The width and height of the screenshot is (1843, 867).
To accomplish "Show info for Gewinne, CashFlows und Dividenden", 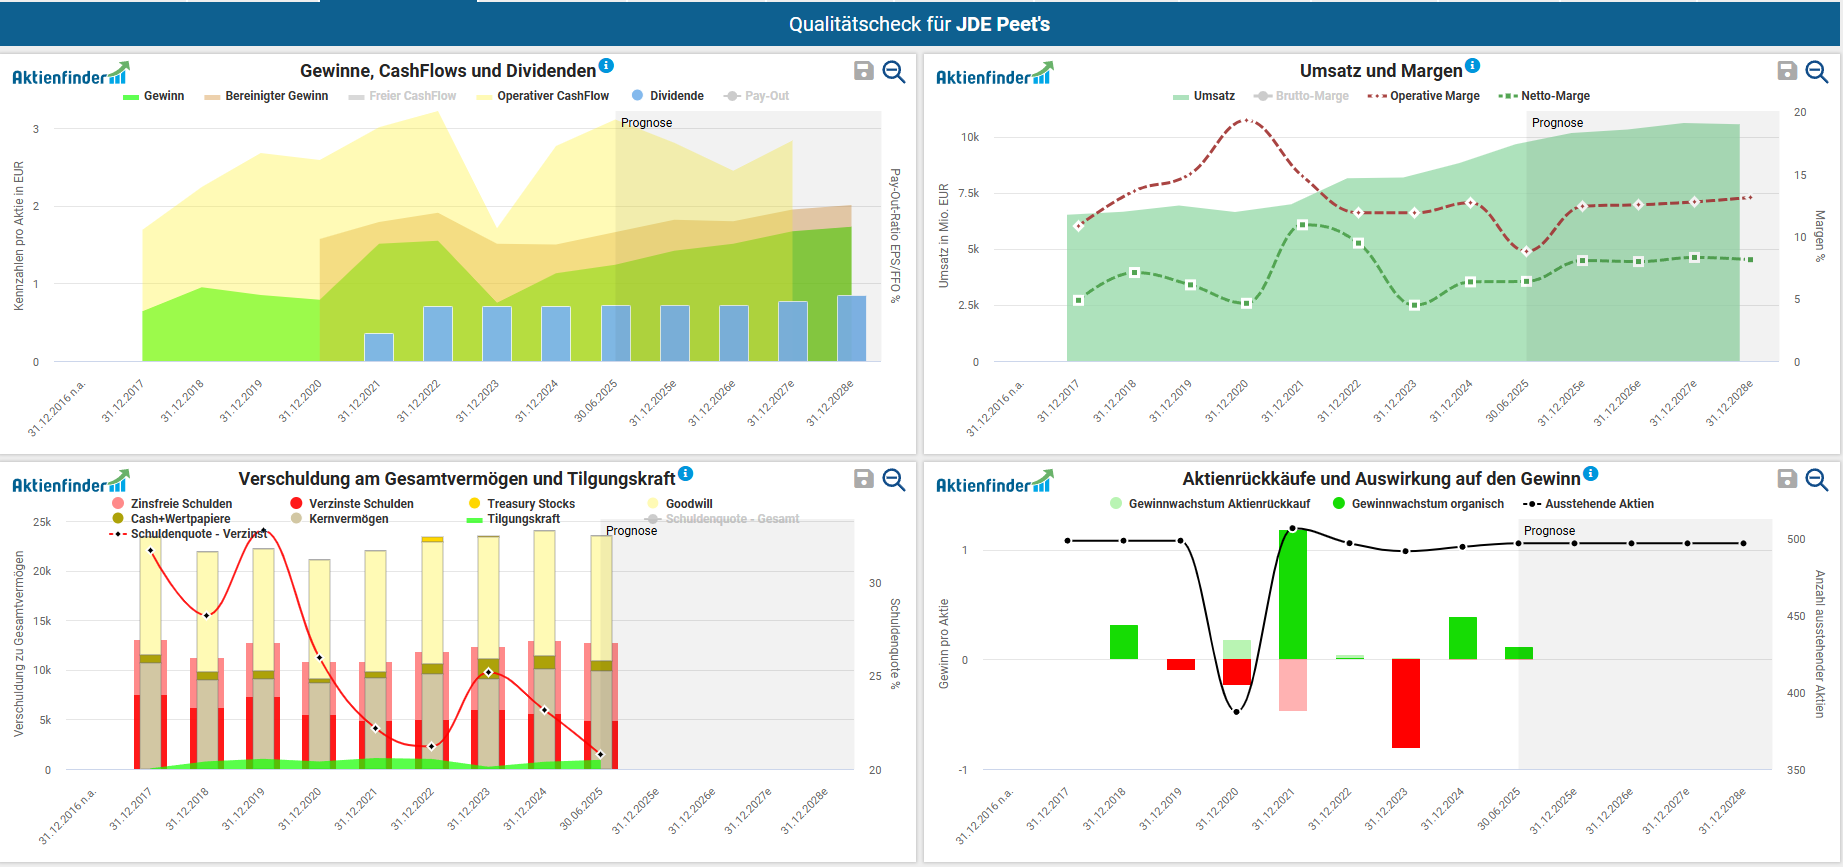I will click(x=606, y=66).
